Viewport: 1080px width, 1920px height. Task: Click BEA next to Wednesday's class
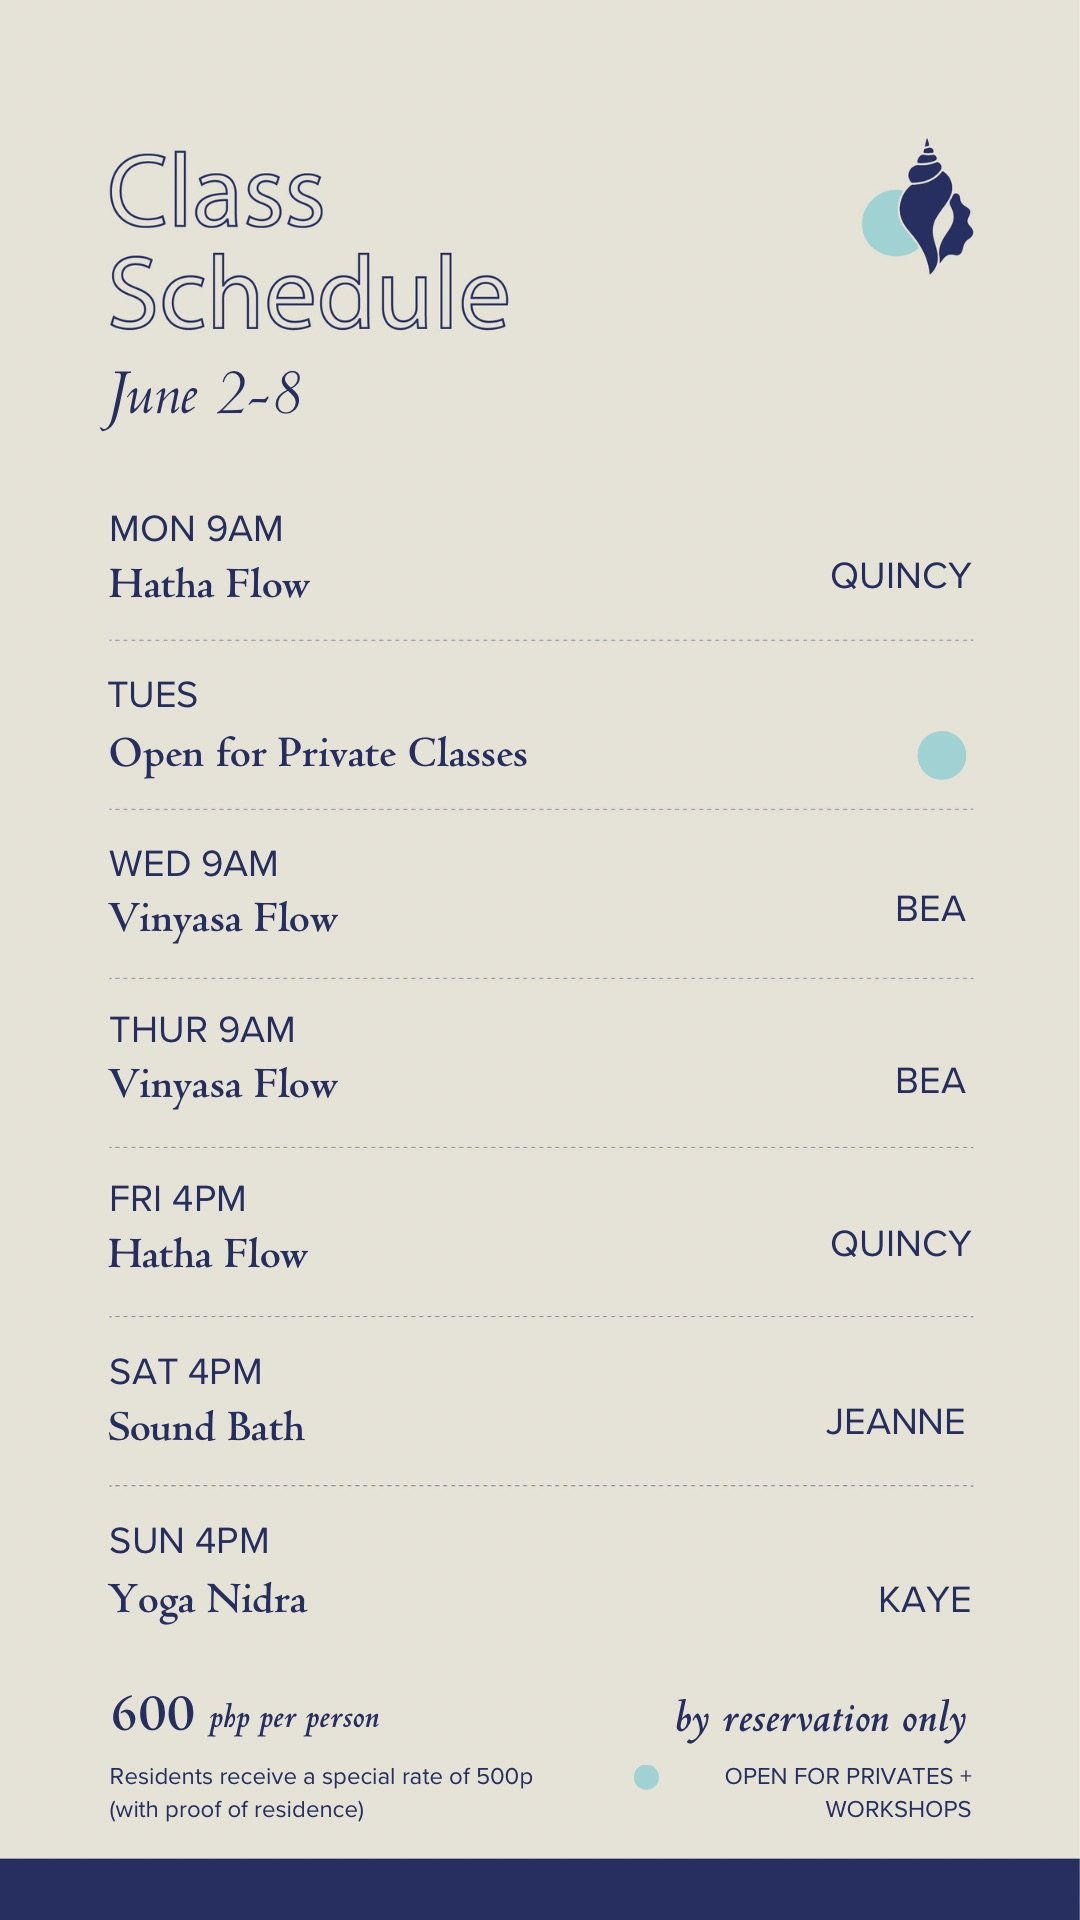click(930, 909)
